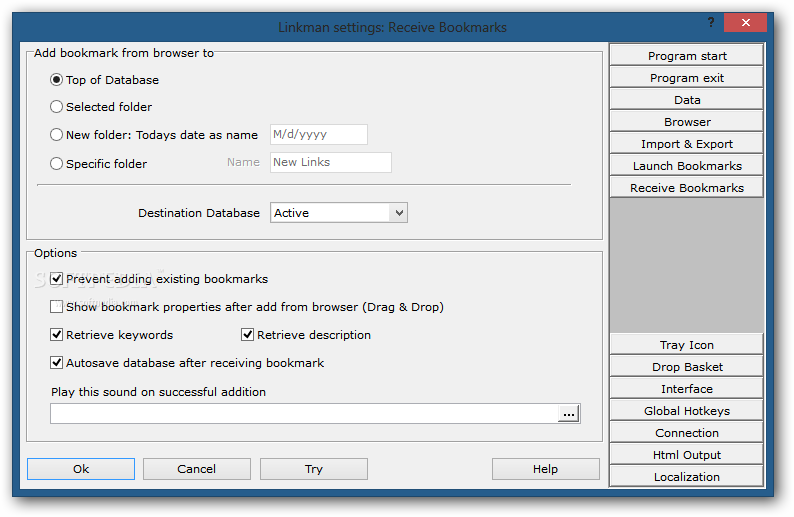Image resolution: width=794 pixels, height=517 pixels.
Task: Click the M/d/yyyy date format field
Action: [x=319, y=135]
